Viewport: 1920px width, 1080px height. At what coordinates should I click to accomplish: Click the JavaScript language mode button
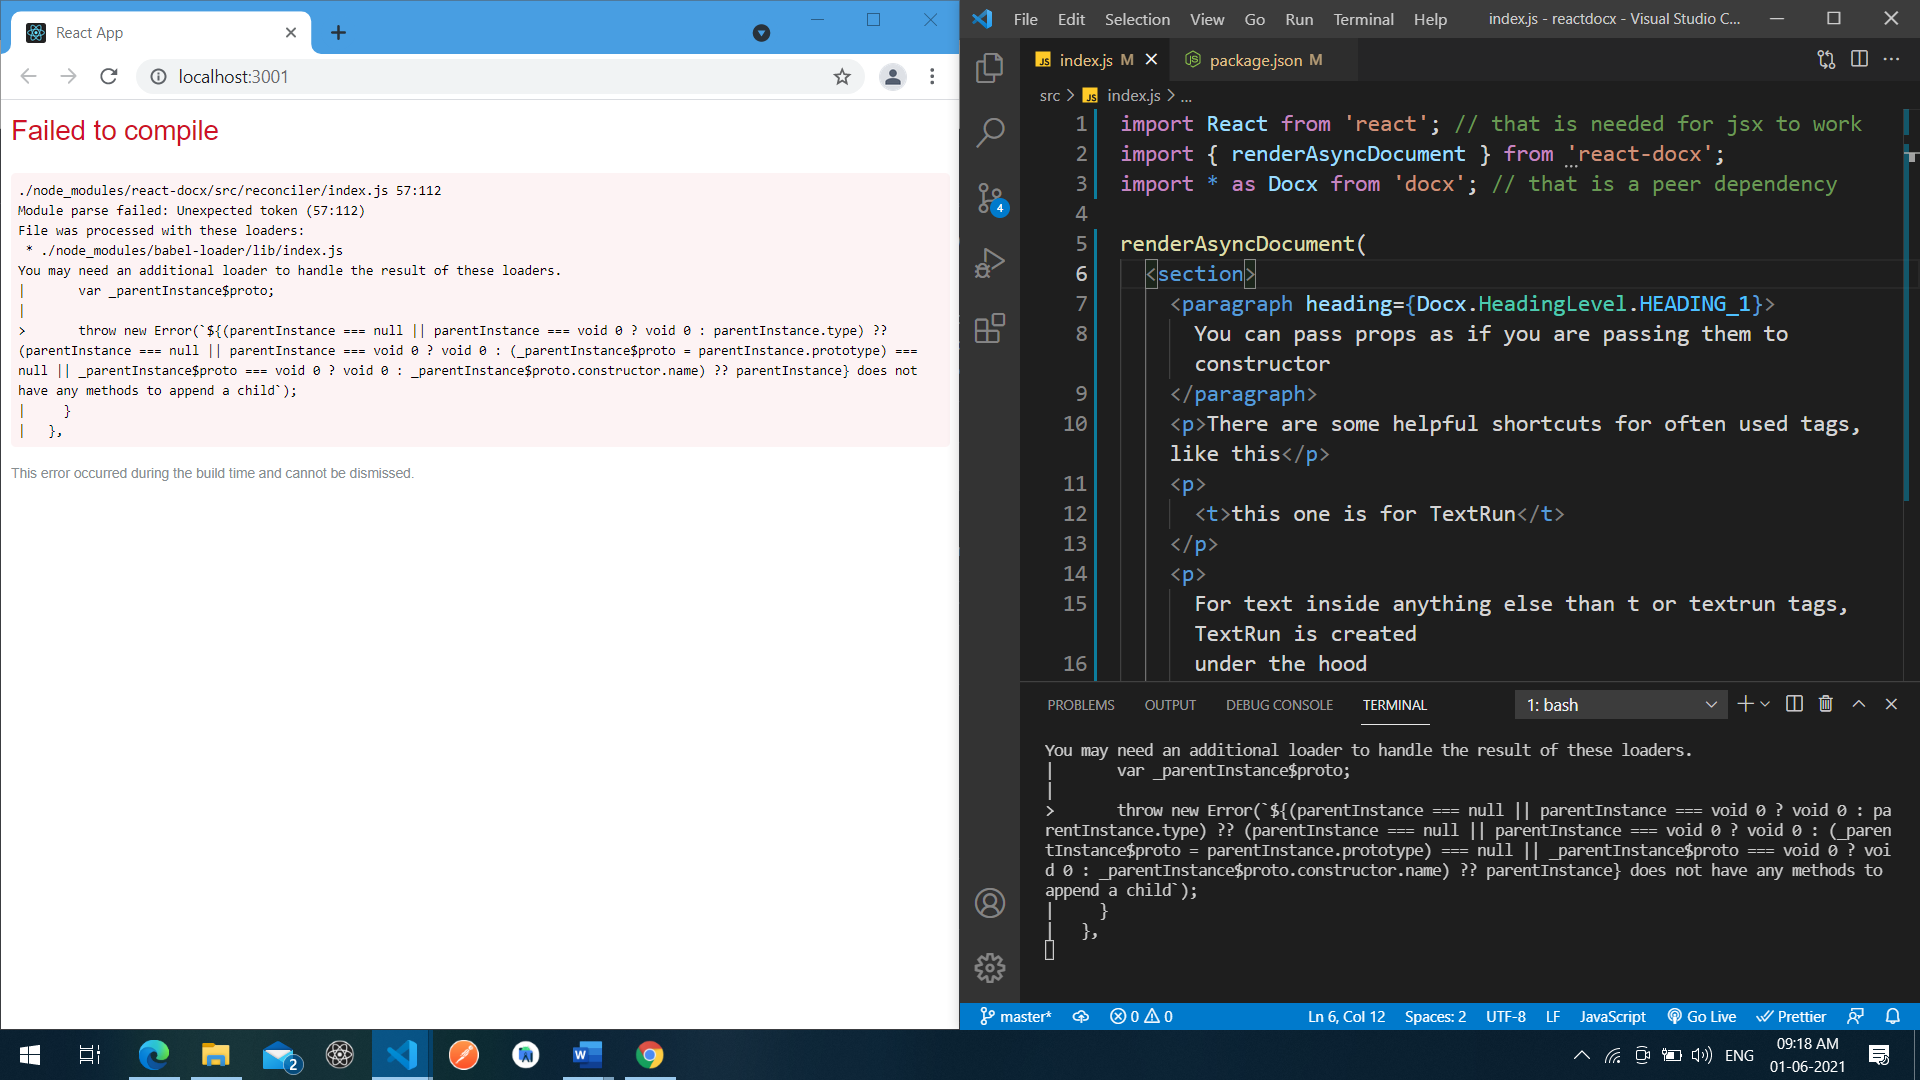[1612, 1016]
